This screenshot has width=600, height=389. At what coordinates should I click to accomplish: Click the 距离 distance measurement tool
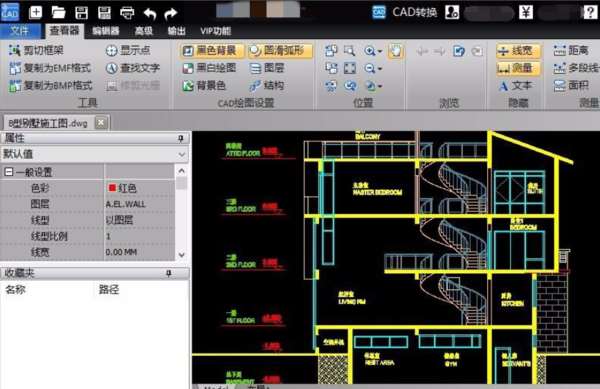[x=571, y=50]
